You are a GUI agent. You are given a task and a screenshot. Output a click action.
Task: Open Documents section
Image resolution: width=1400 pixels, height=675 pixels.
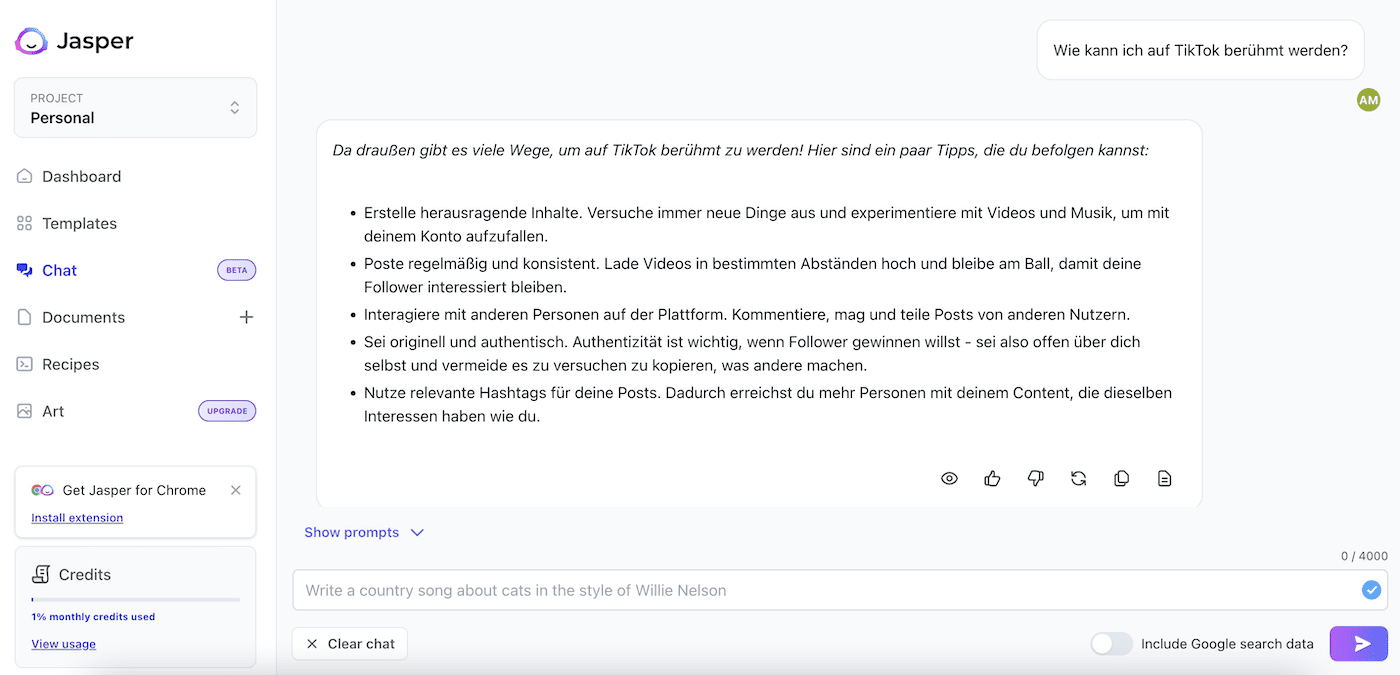click(x=83, y=318)
